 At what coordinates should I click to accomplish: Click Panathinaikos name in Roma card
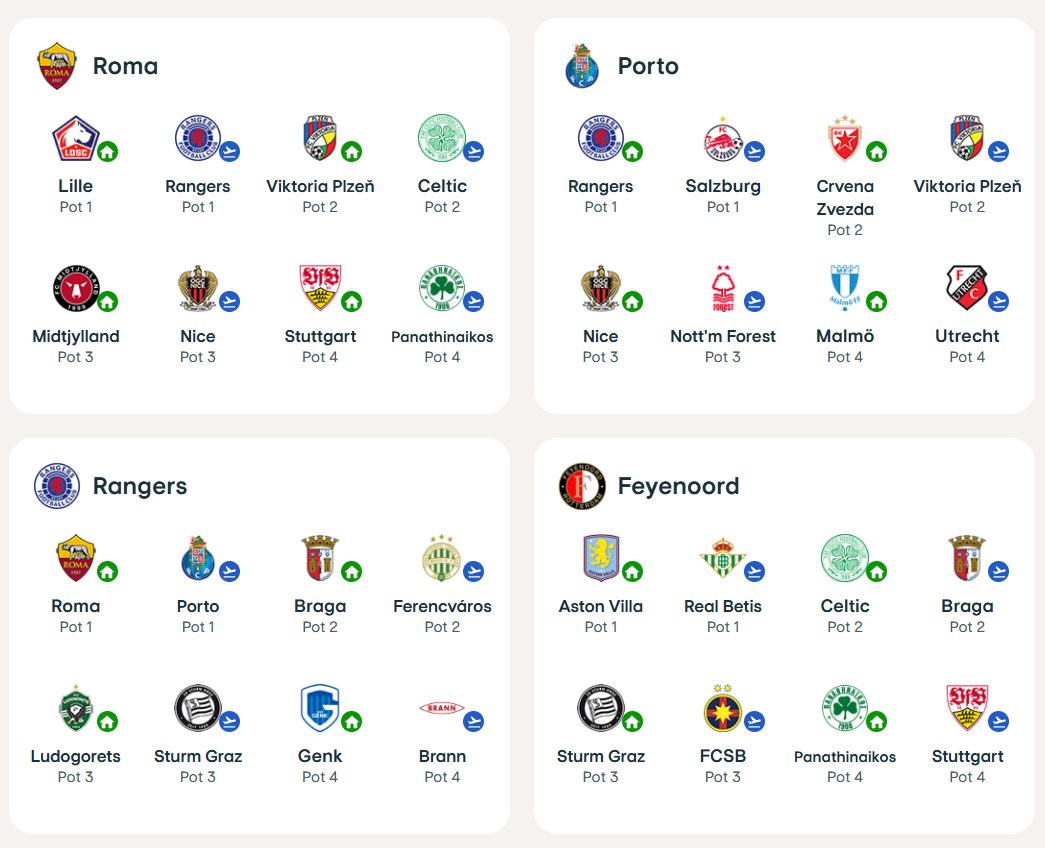tap(443, 337)
